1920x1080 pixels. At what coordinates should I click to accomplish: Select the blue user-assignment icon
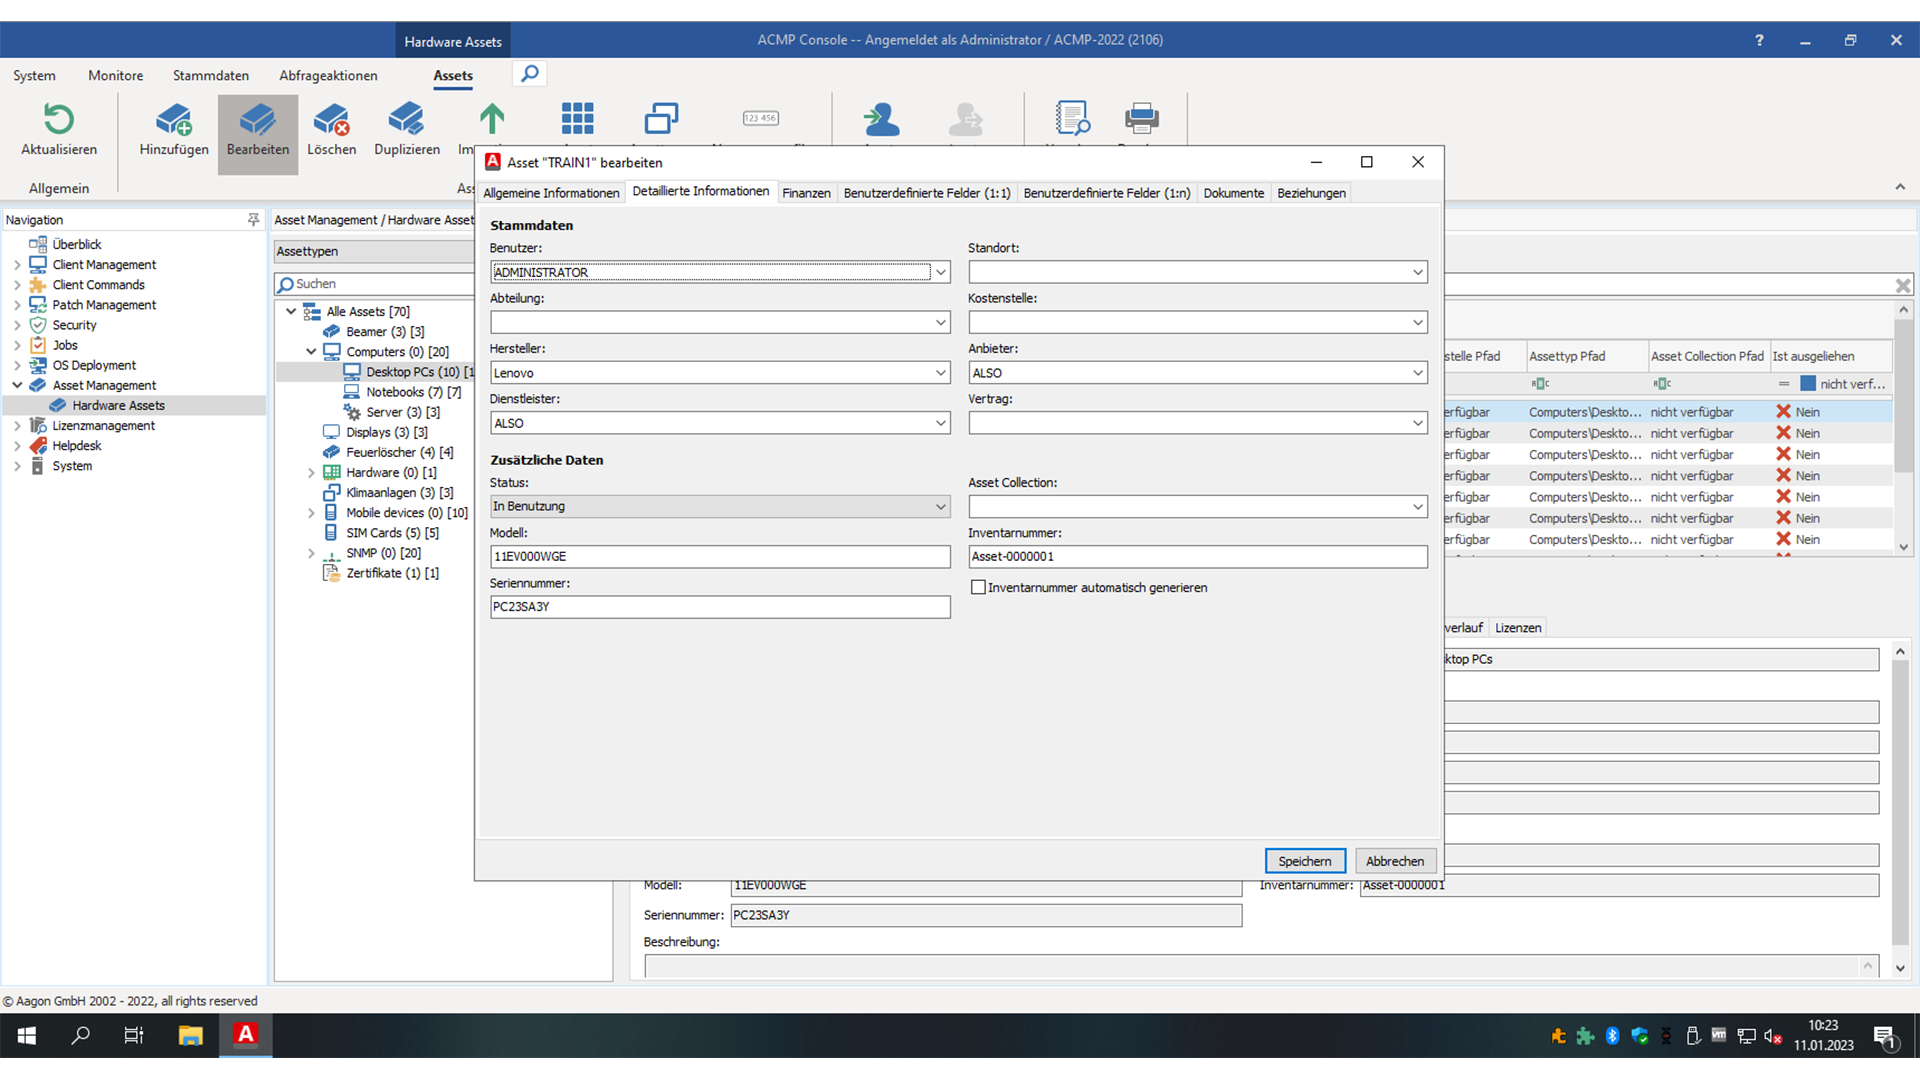[881, 120]
